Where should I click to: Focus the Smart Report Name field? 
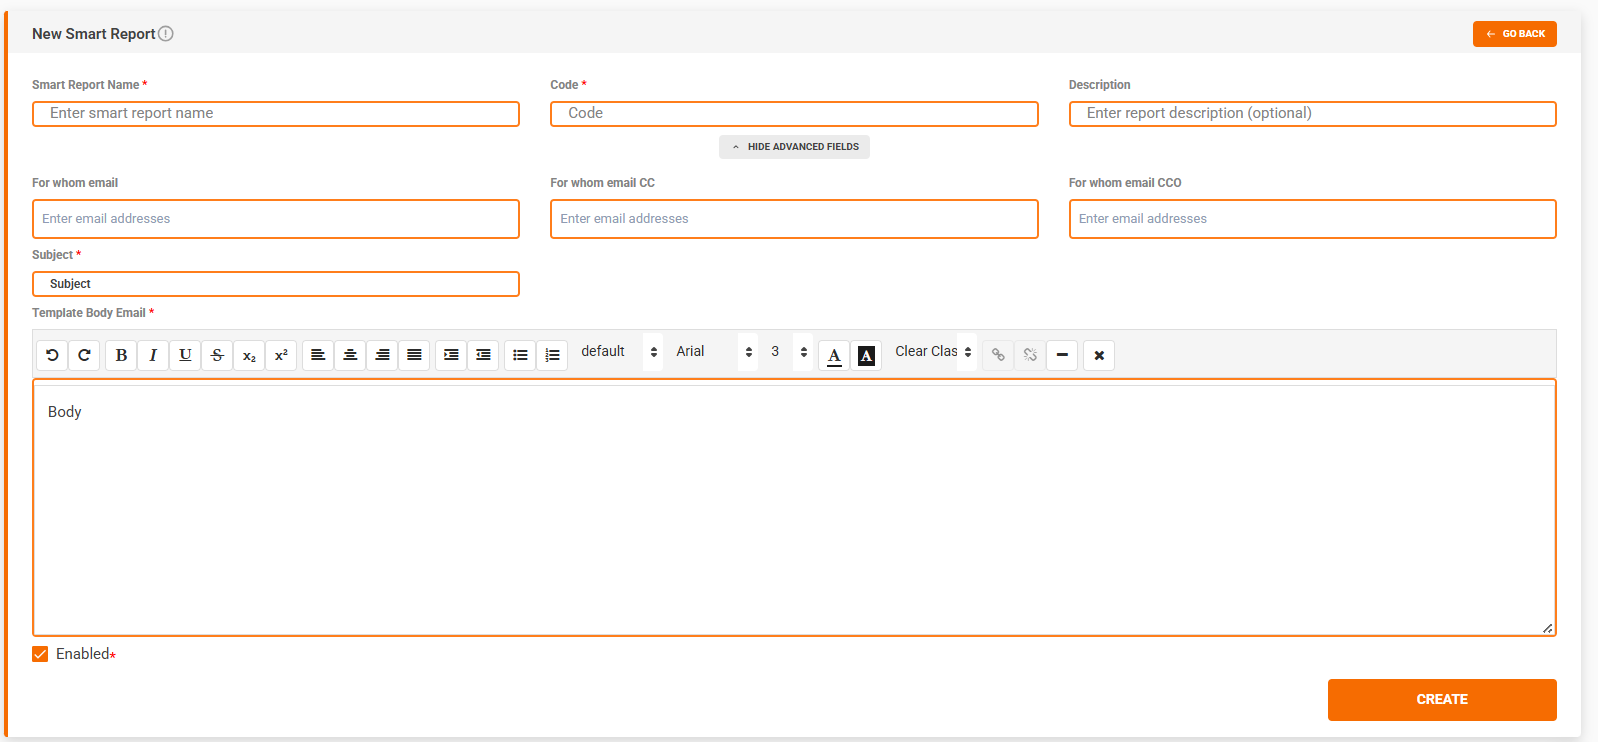276,114
